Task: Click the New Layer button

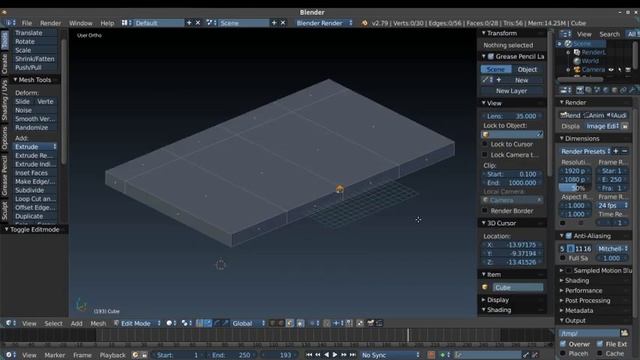Action: pos(512,91)
